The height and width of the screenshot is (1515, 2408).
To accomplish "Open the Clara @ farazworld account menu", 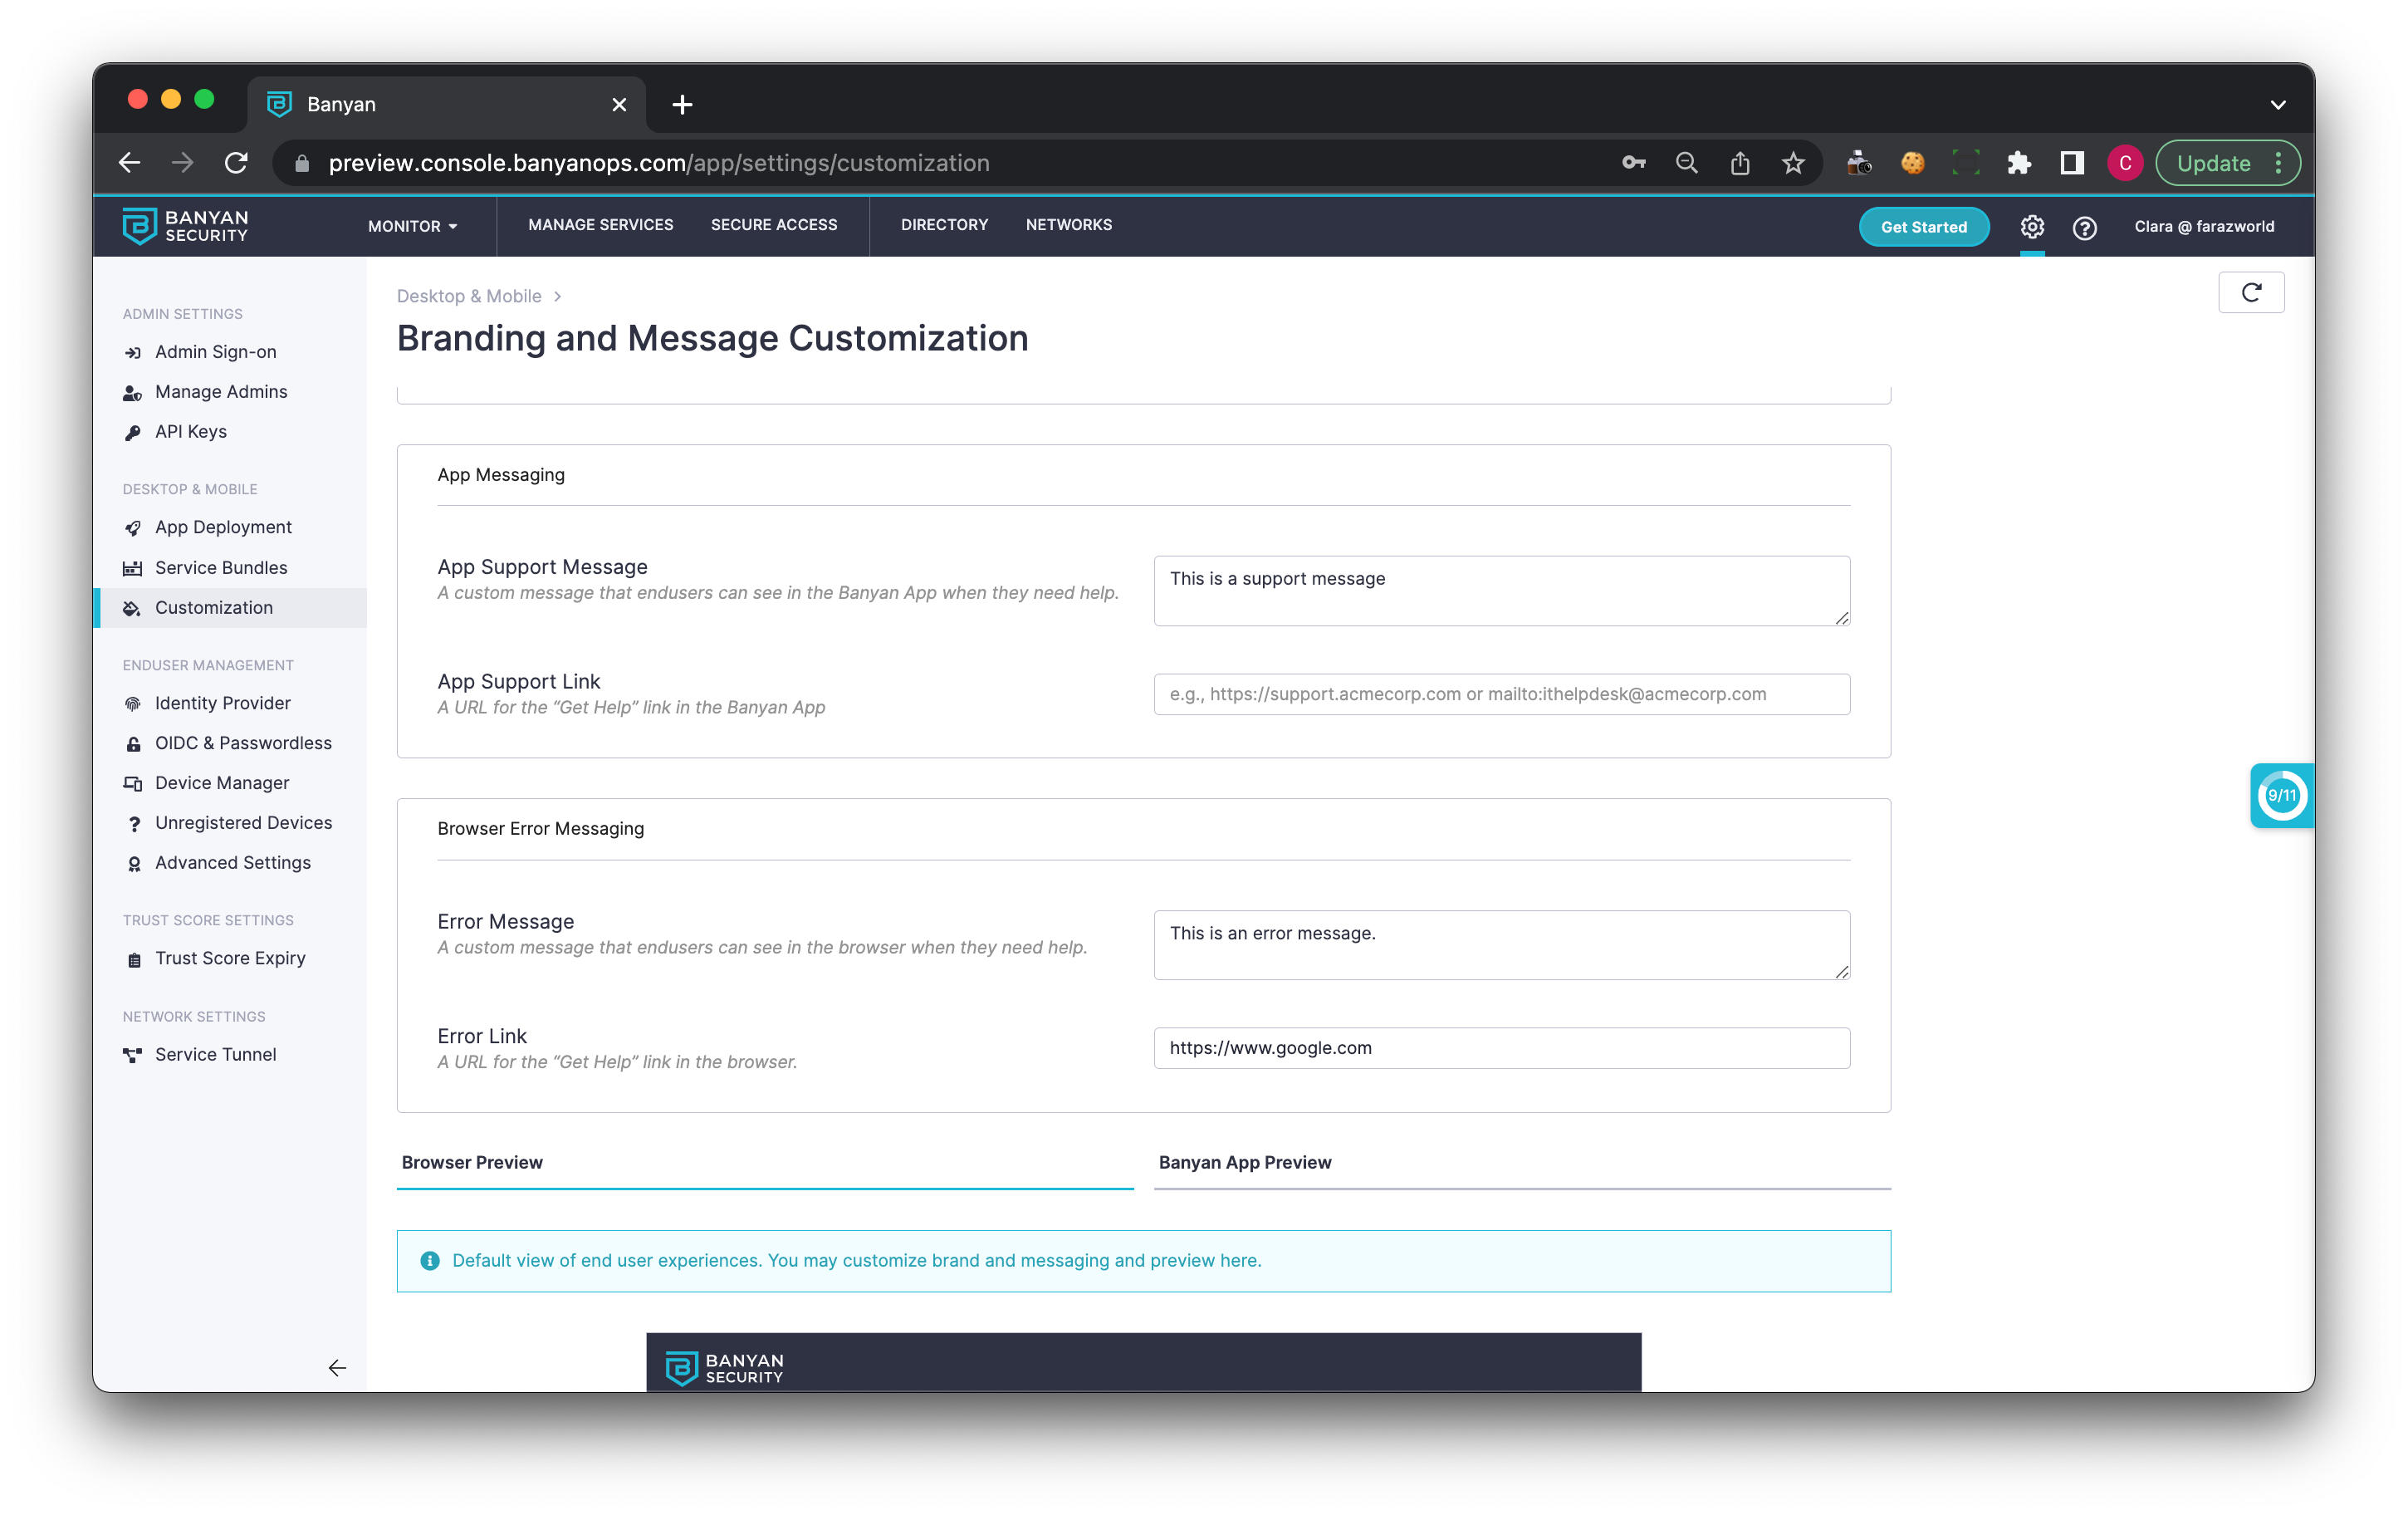I will (2203, 227).
